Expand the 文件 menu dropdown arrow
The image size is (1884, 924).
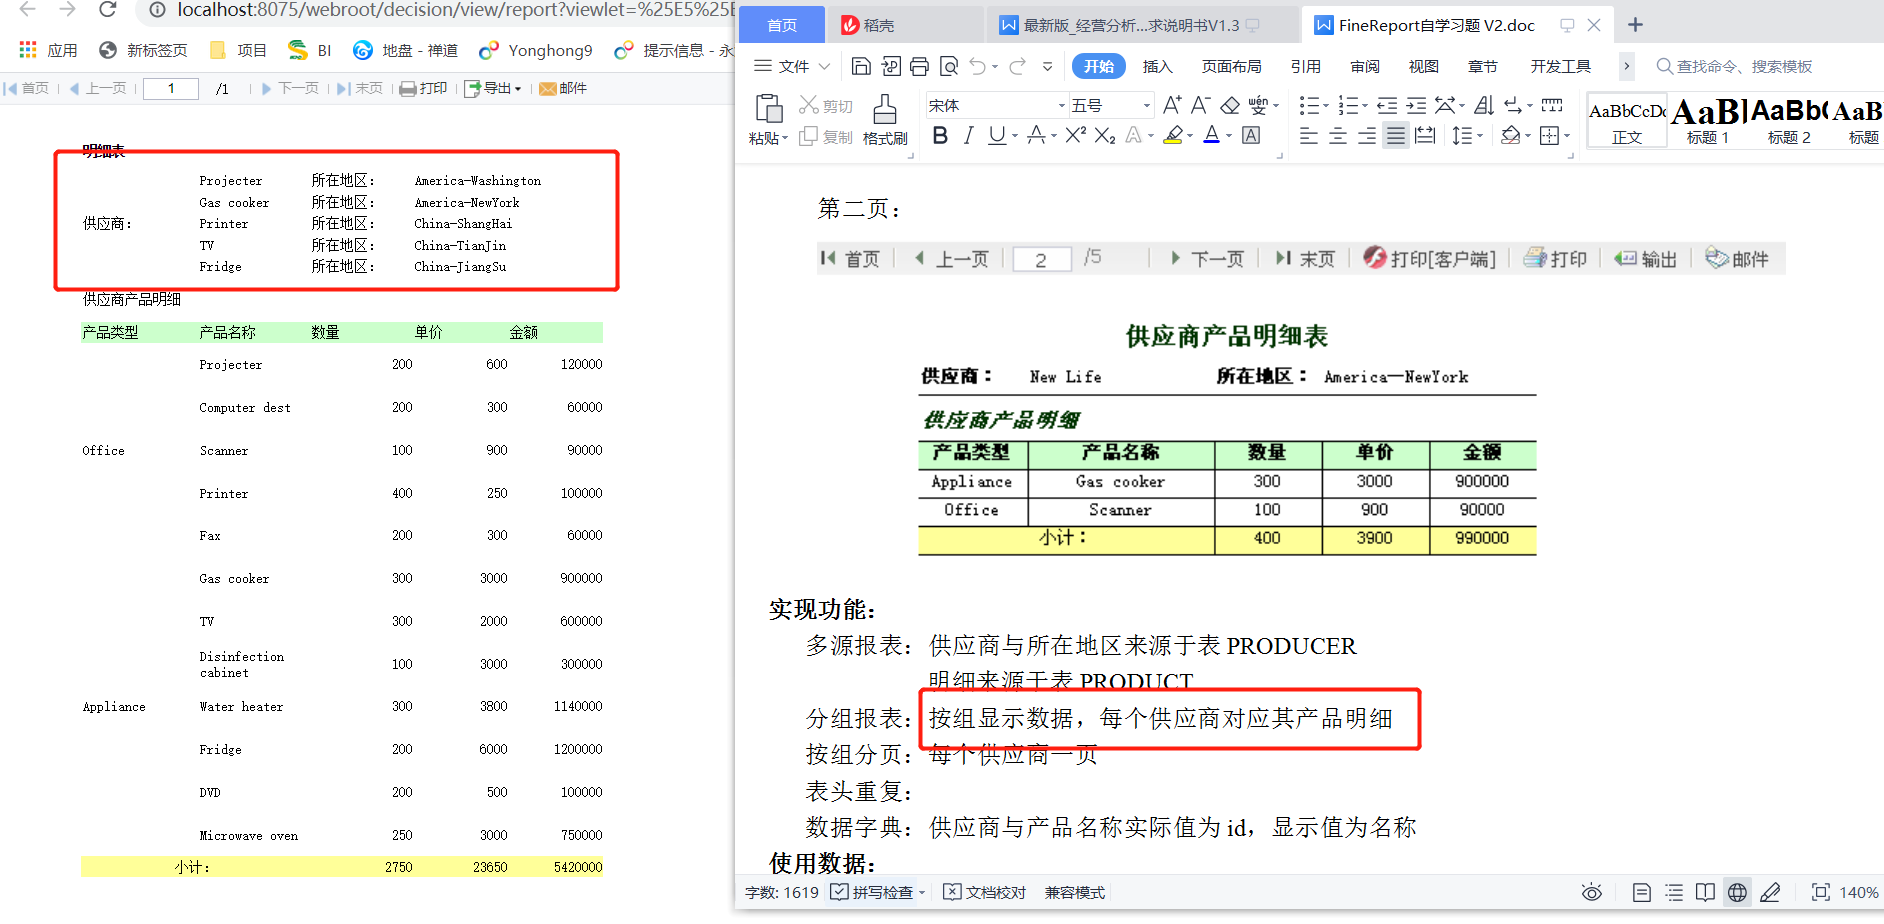(824, 67)
